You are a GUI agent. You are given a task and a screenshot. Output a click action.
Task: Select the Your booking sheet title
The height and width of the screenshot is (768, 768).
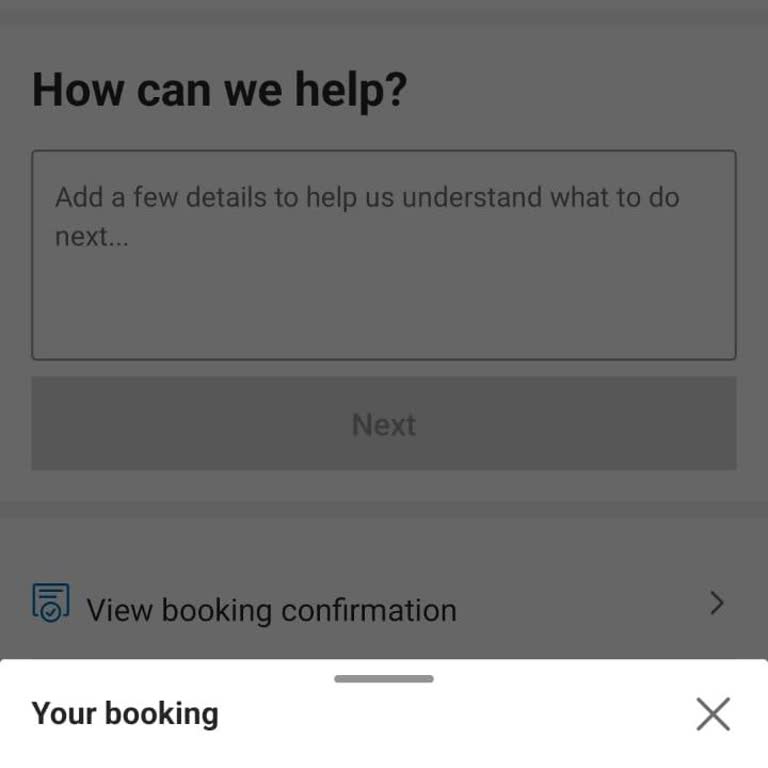(125, 714)
